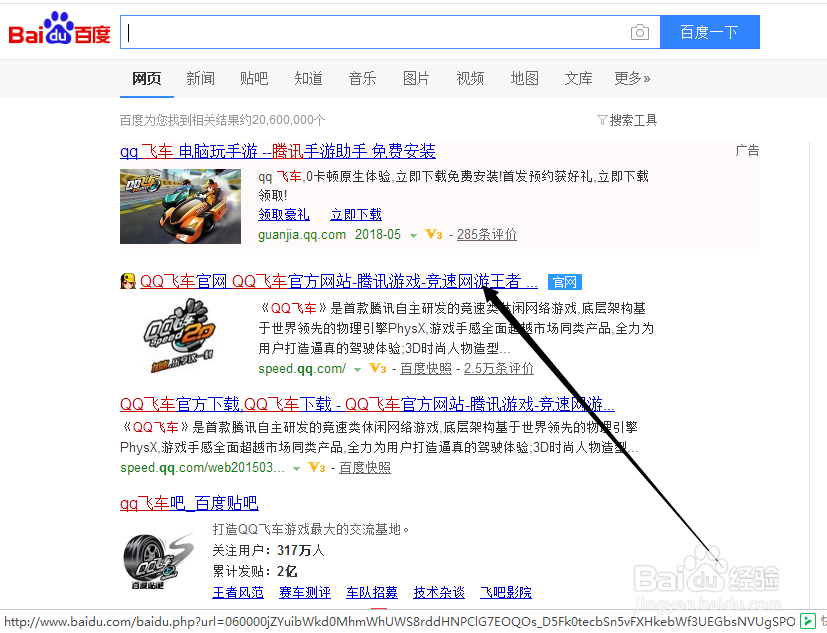Click green play icon in status bar

[807, 621]
